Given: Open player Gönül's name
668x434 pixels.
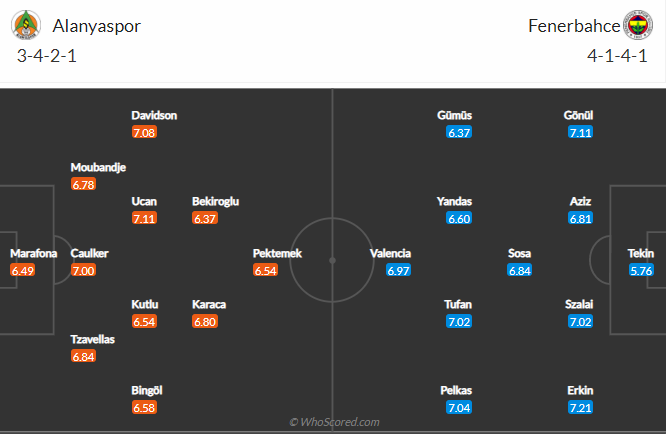Looking at the screenshot, I should 579,115.
